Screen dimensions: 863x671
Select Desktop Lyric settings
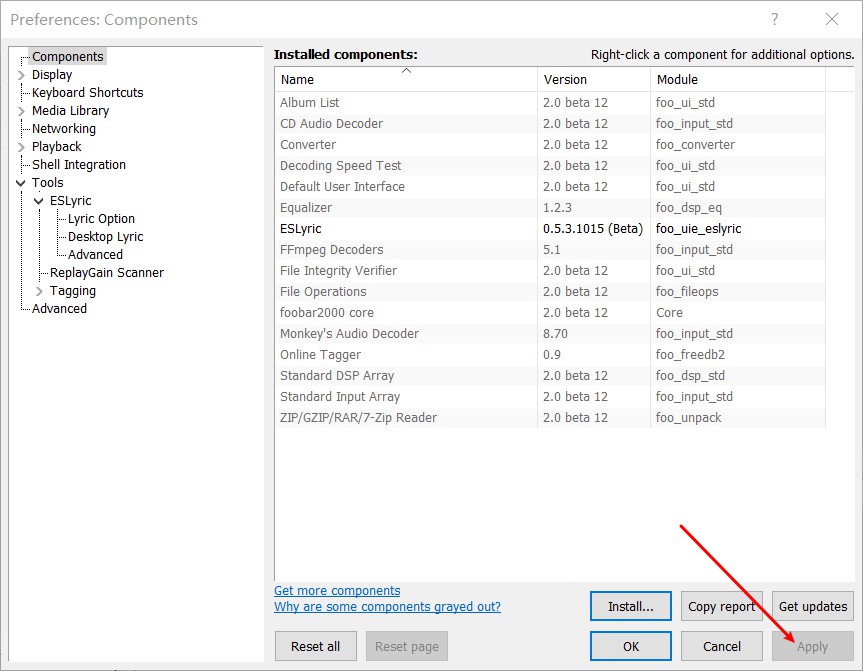106,237
